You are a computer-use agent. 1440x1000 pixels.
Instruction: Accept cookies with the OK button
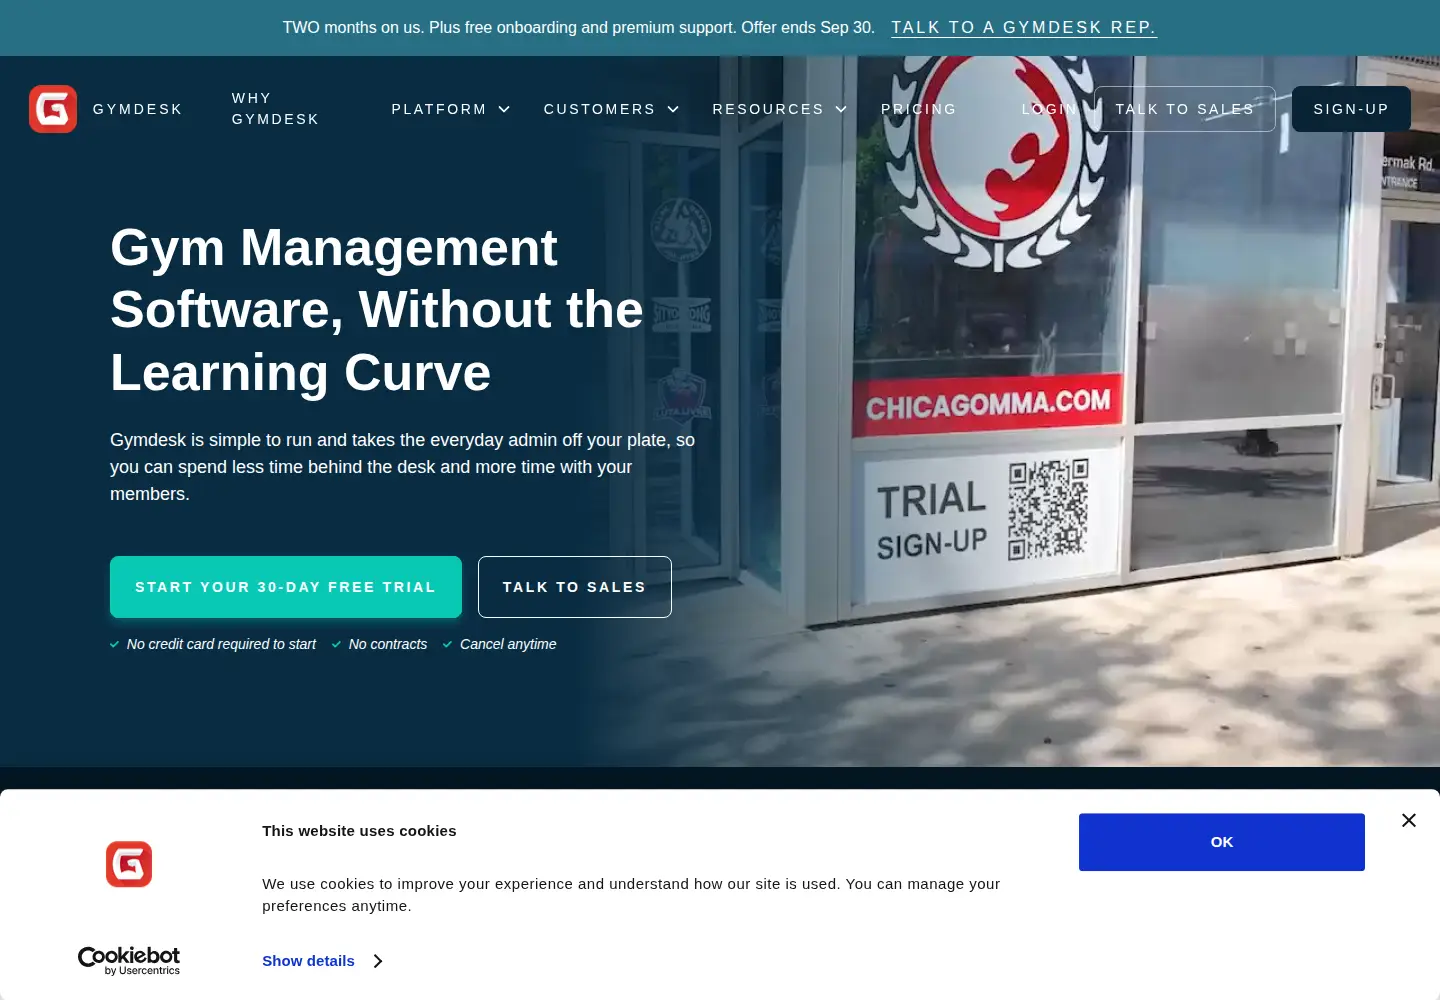tap(1222, 842)
